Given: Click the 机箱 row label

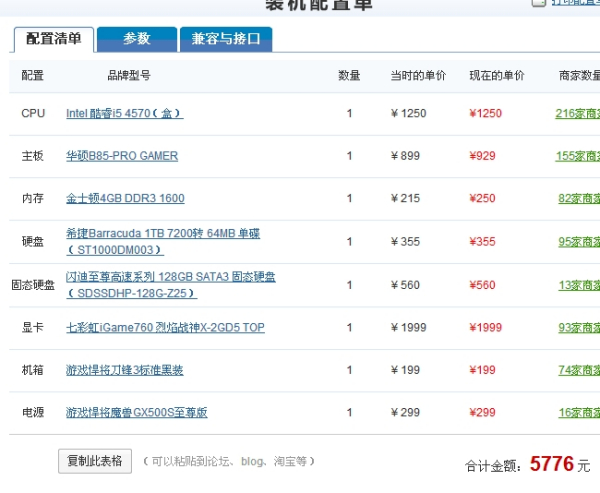Looking at the screenshot, I should coord(33,370).
